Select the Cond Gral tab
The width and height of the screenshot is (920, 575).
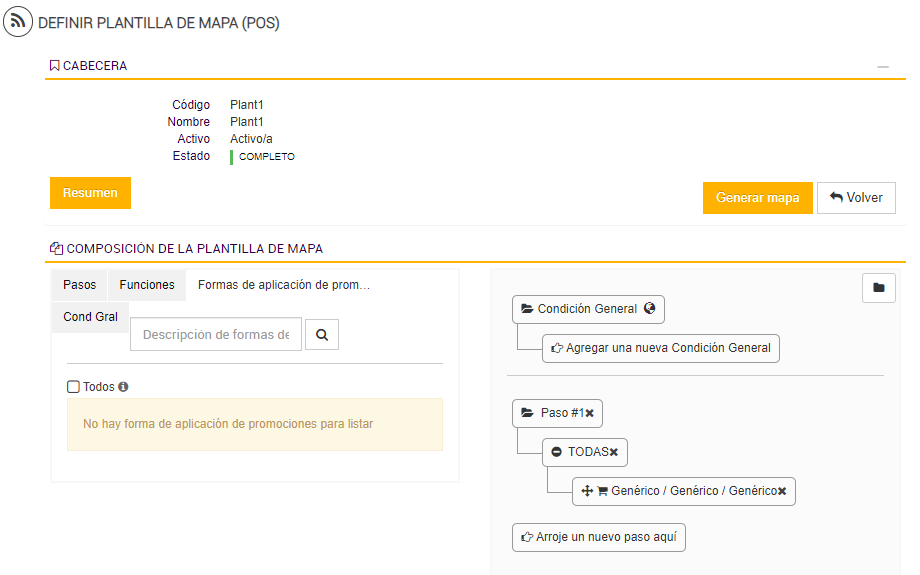click(90, 317)
